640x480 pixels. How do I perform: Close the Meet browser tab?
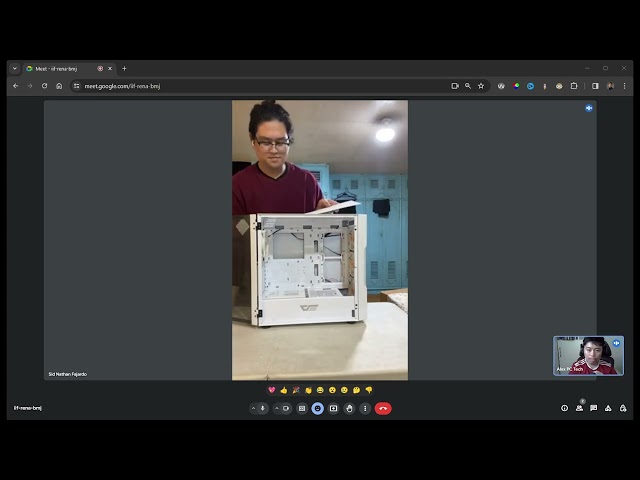(x=110, y=69)
